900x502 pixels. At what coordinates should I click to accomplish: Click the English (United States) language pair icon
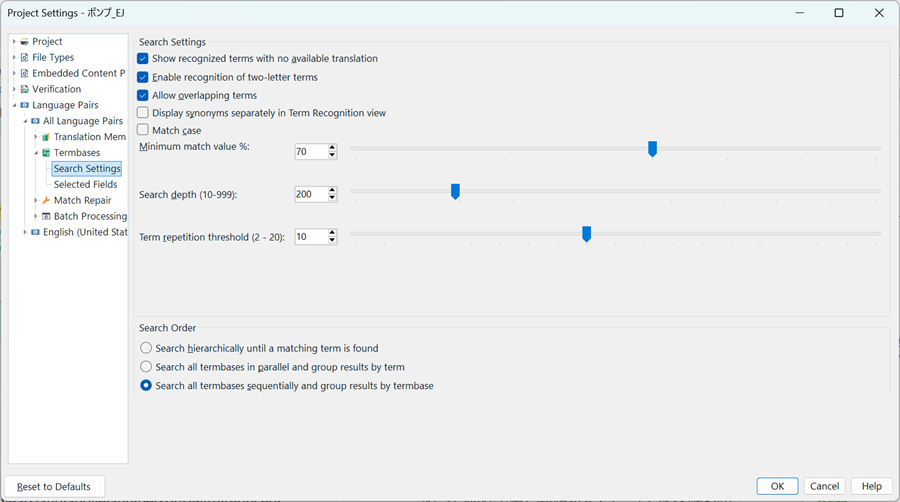(x=35, y=232)
